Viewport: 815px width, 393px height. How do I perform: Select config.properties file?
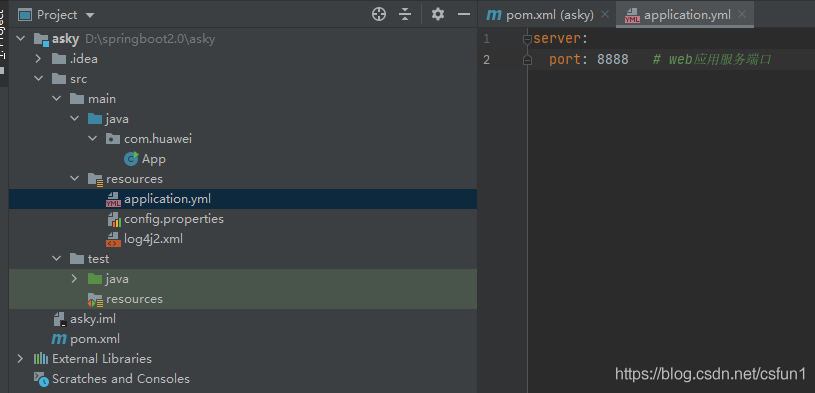(x=174, y=219)
